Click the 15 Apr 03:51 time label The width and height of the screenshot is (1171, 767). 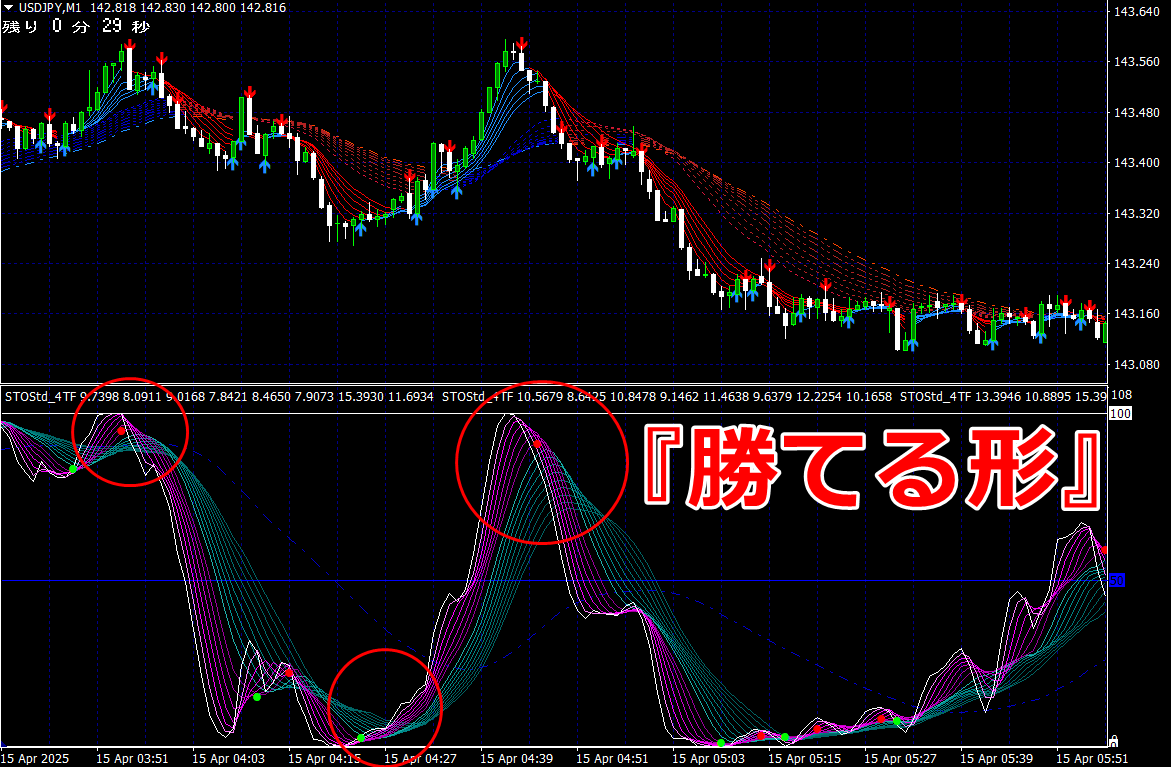coord(132,759)
